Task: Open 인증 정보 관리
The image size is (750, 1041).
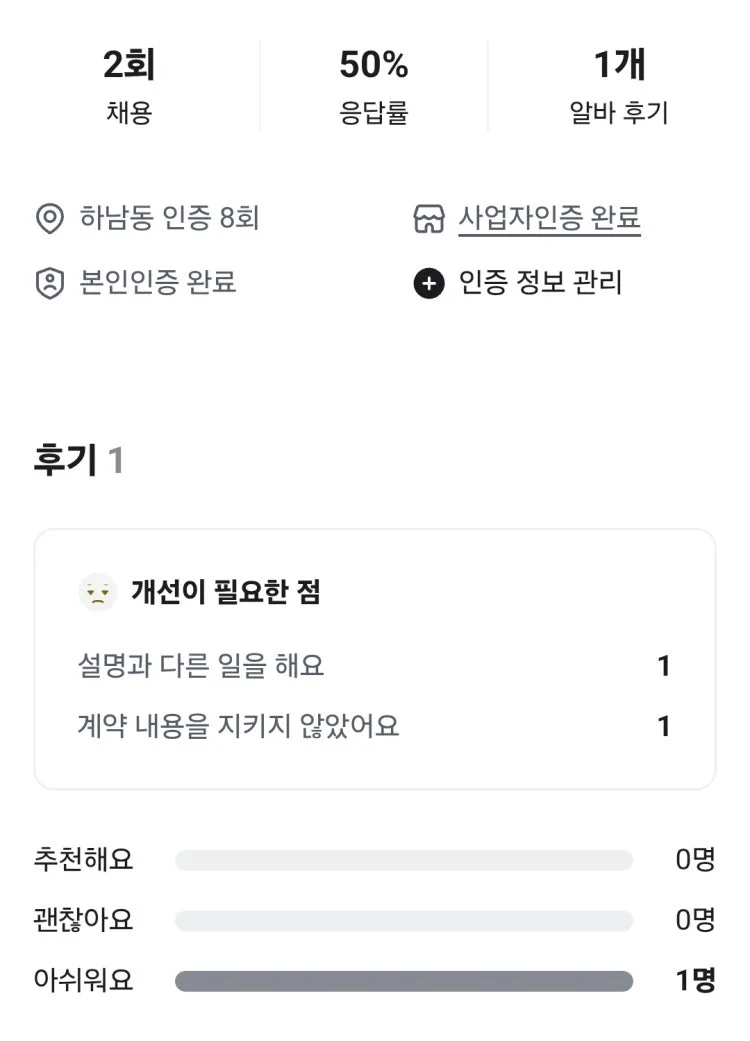Action: (x=540, y=283)
